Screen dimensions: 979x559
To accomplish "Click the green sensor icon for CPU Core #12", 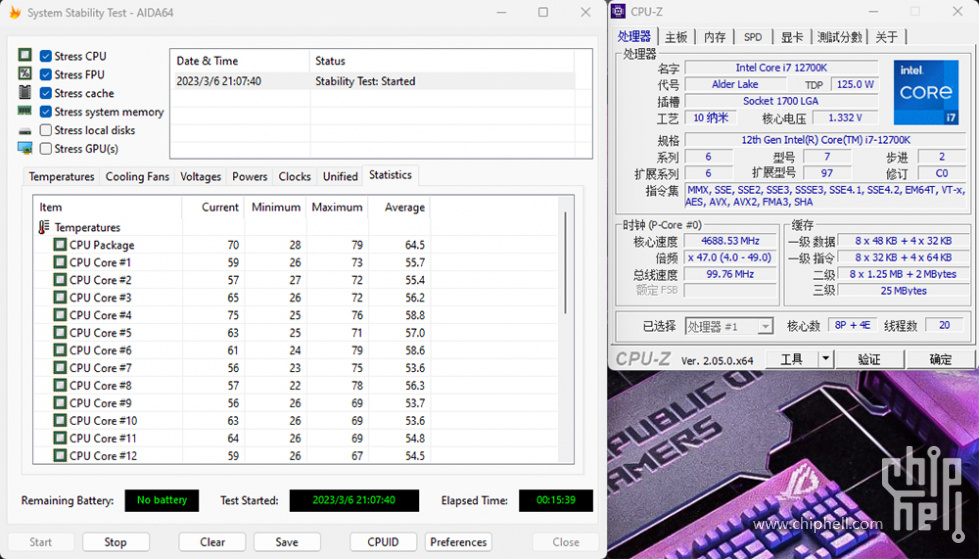I will [x=60, y=455].
